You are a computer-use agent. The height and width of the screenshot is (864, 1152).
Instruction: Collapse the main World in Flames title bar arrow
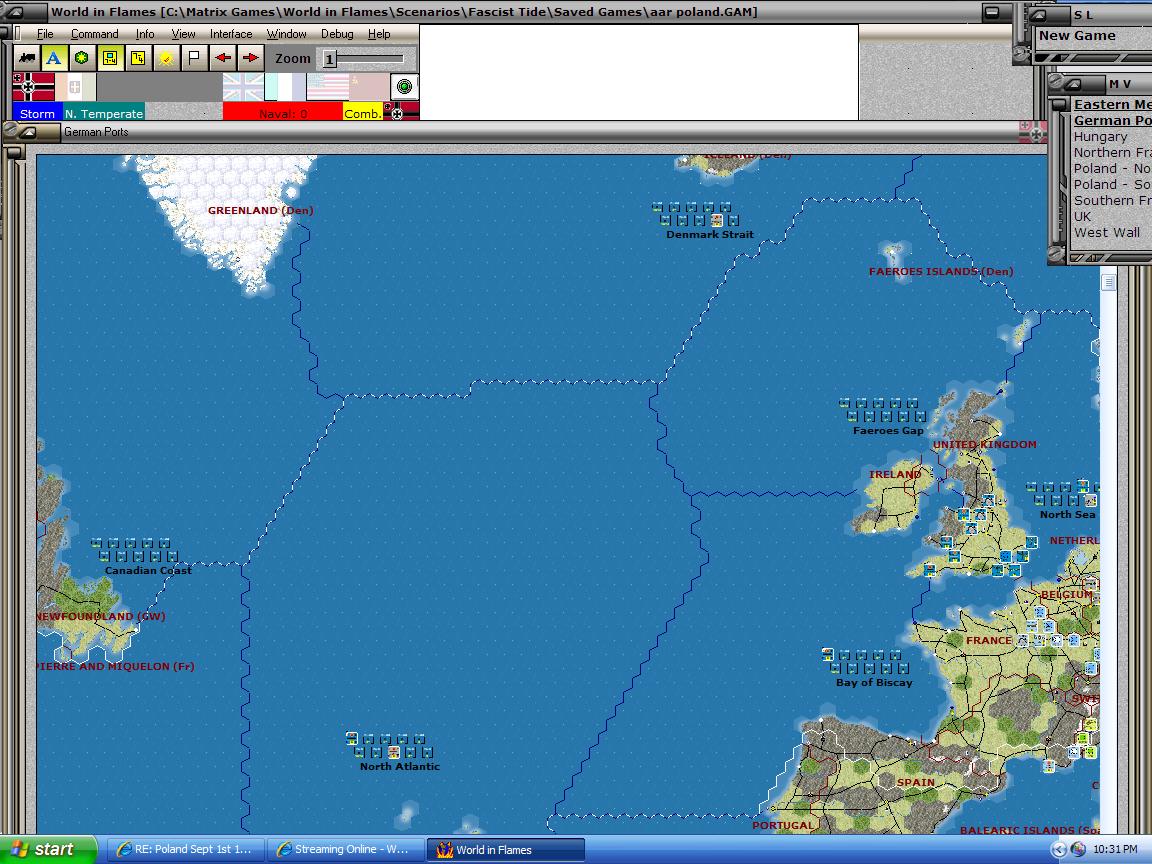(x=14, y=12)
